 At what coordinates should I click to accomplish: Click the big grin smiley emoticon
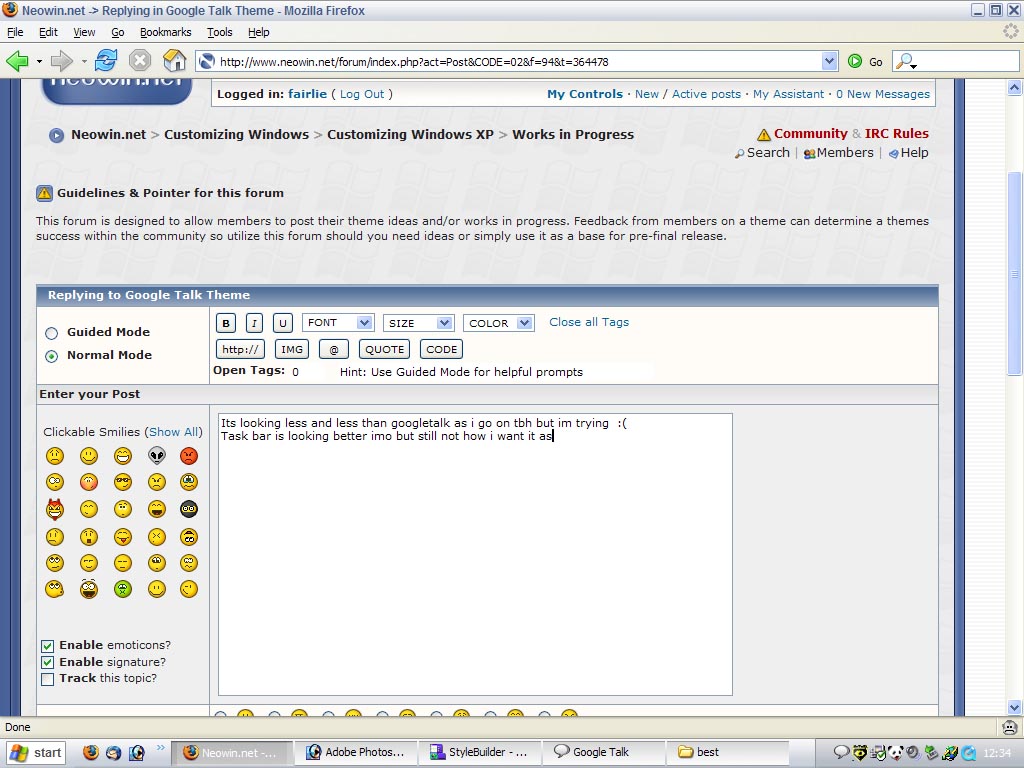122,455
